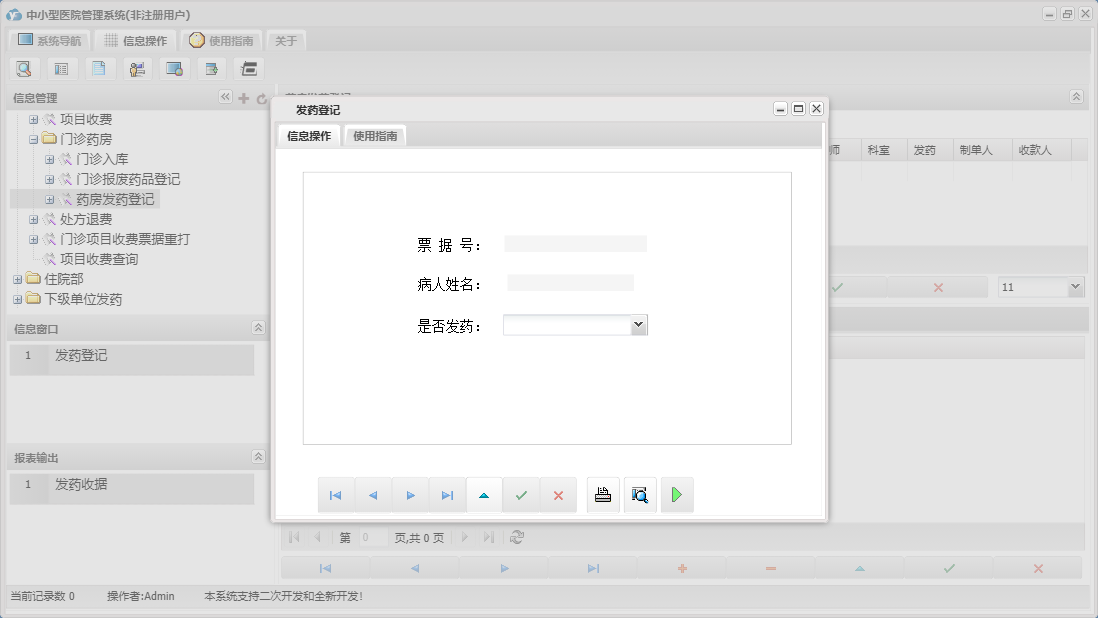This screenshot has width=1098, height=618.
Task: Open the 是否发药 dropdown
Action: coord(638,324)
